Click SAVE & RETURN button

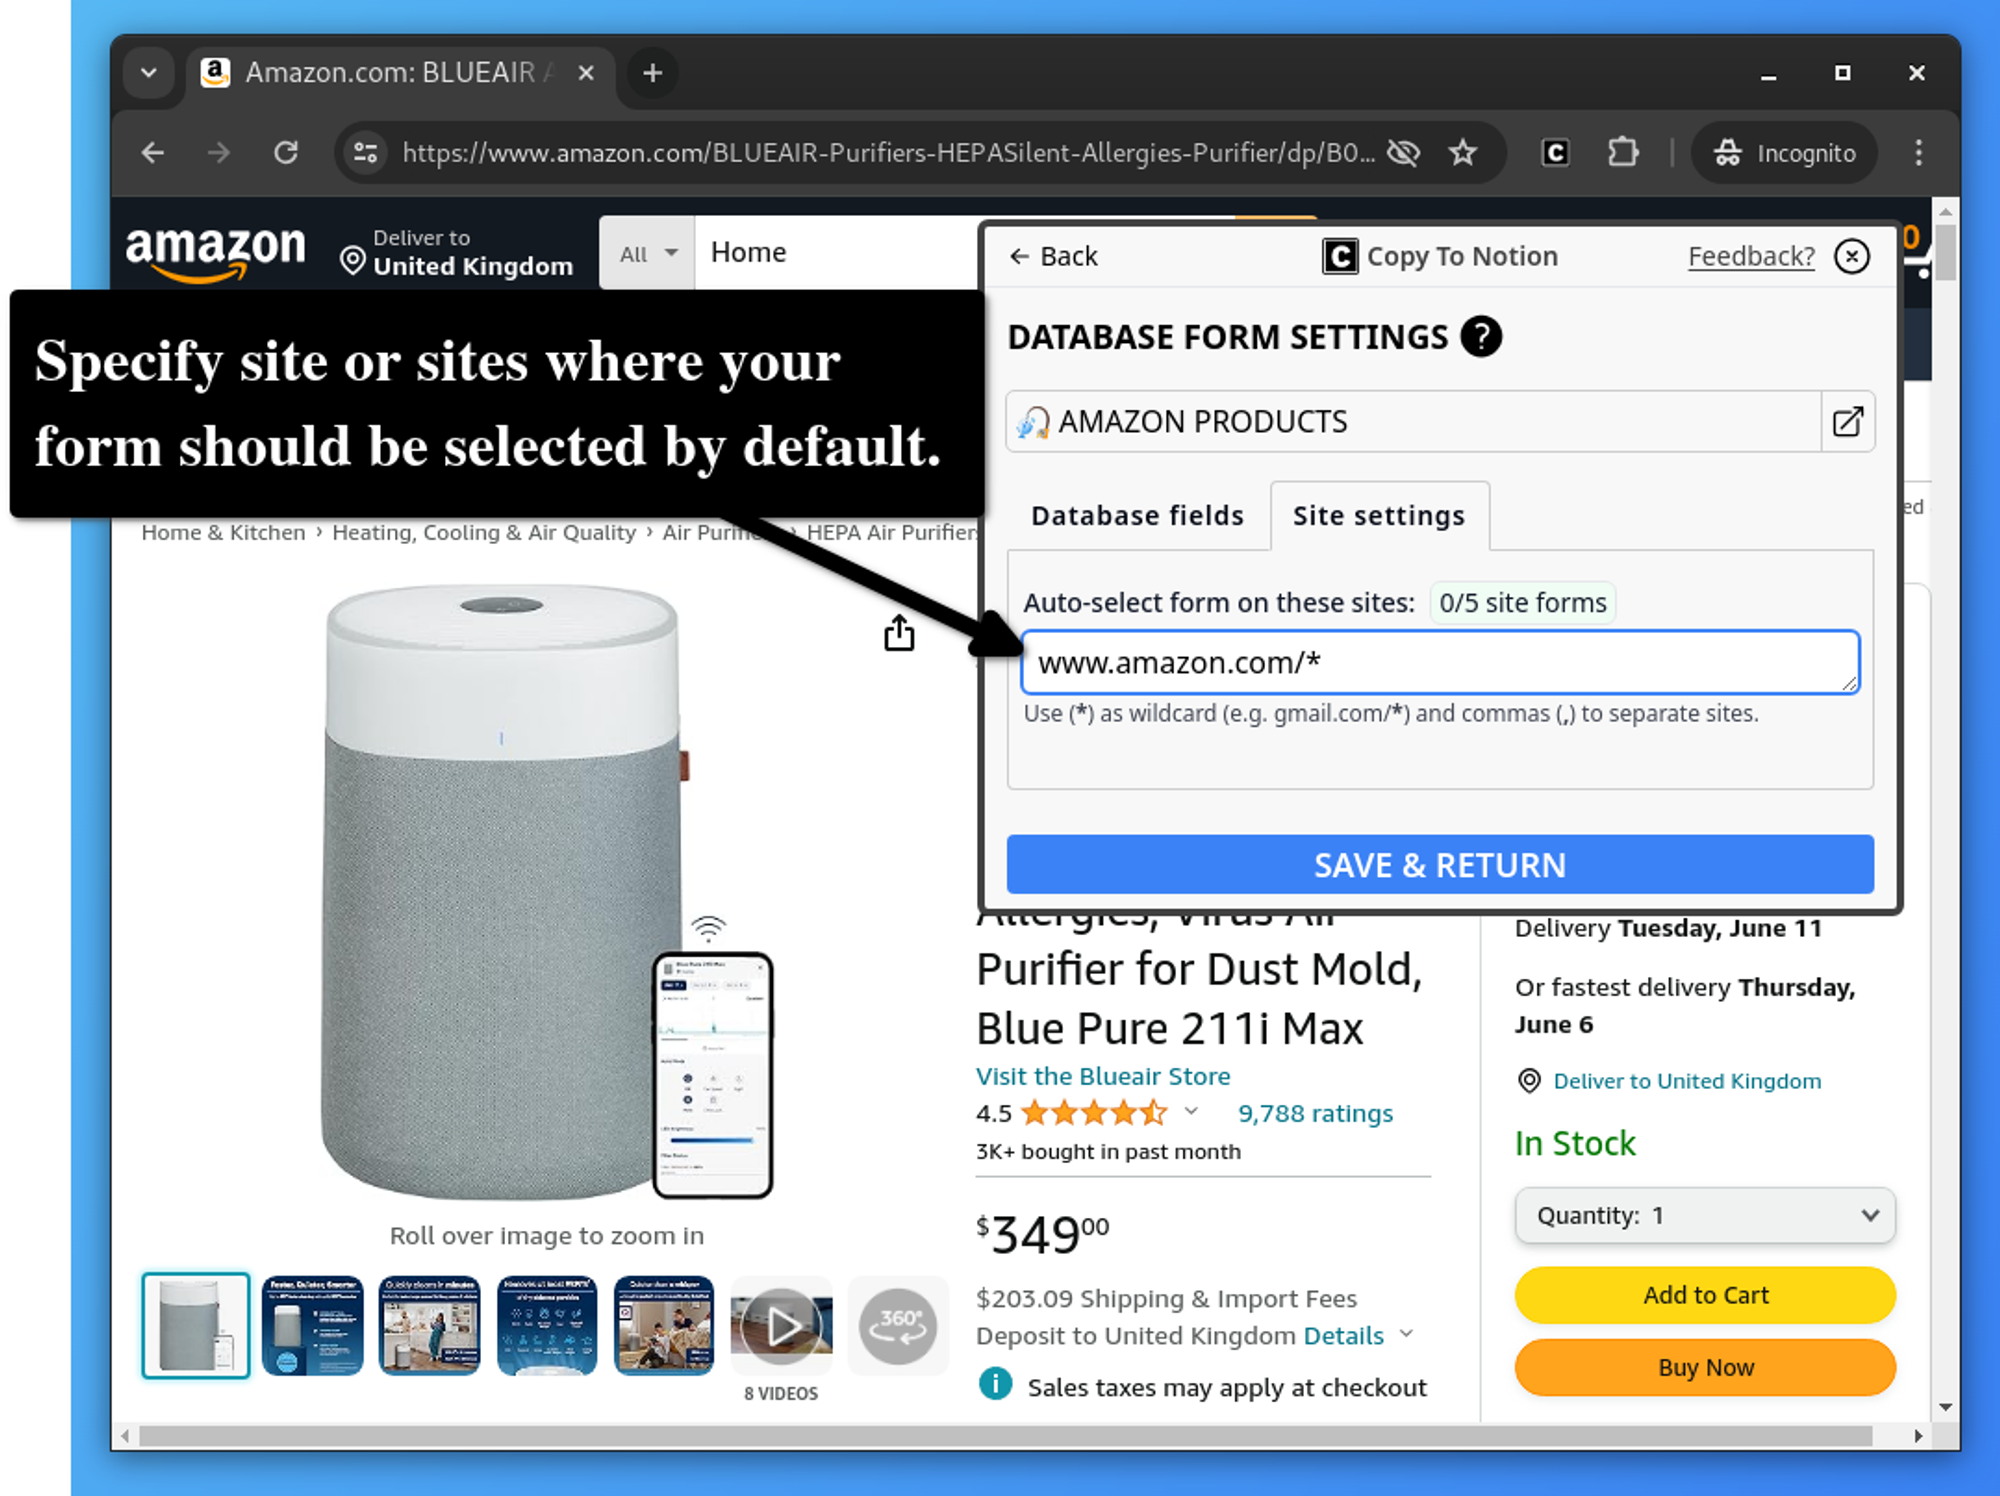(1441, 864)
